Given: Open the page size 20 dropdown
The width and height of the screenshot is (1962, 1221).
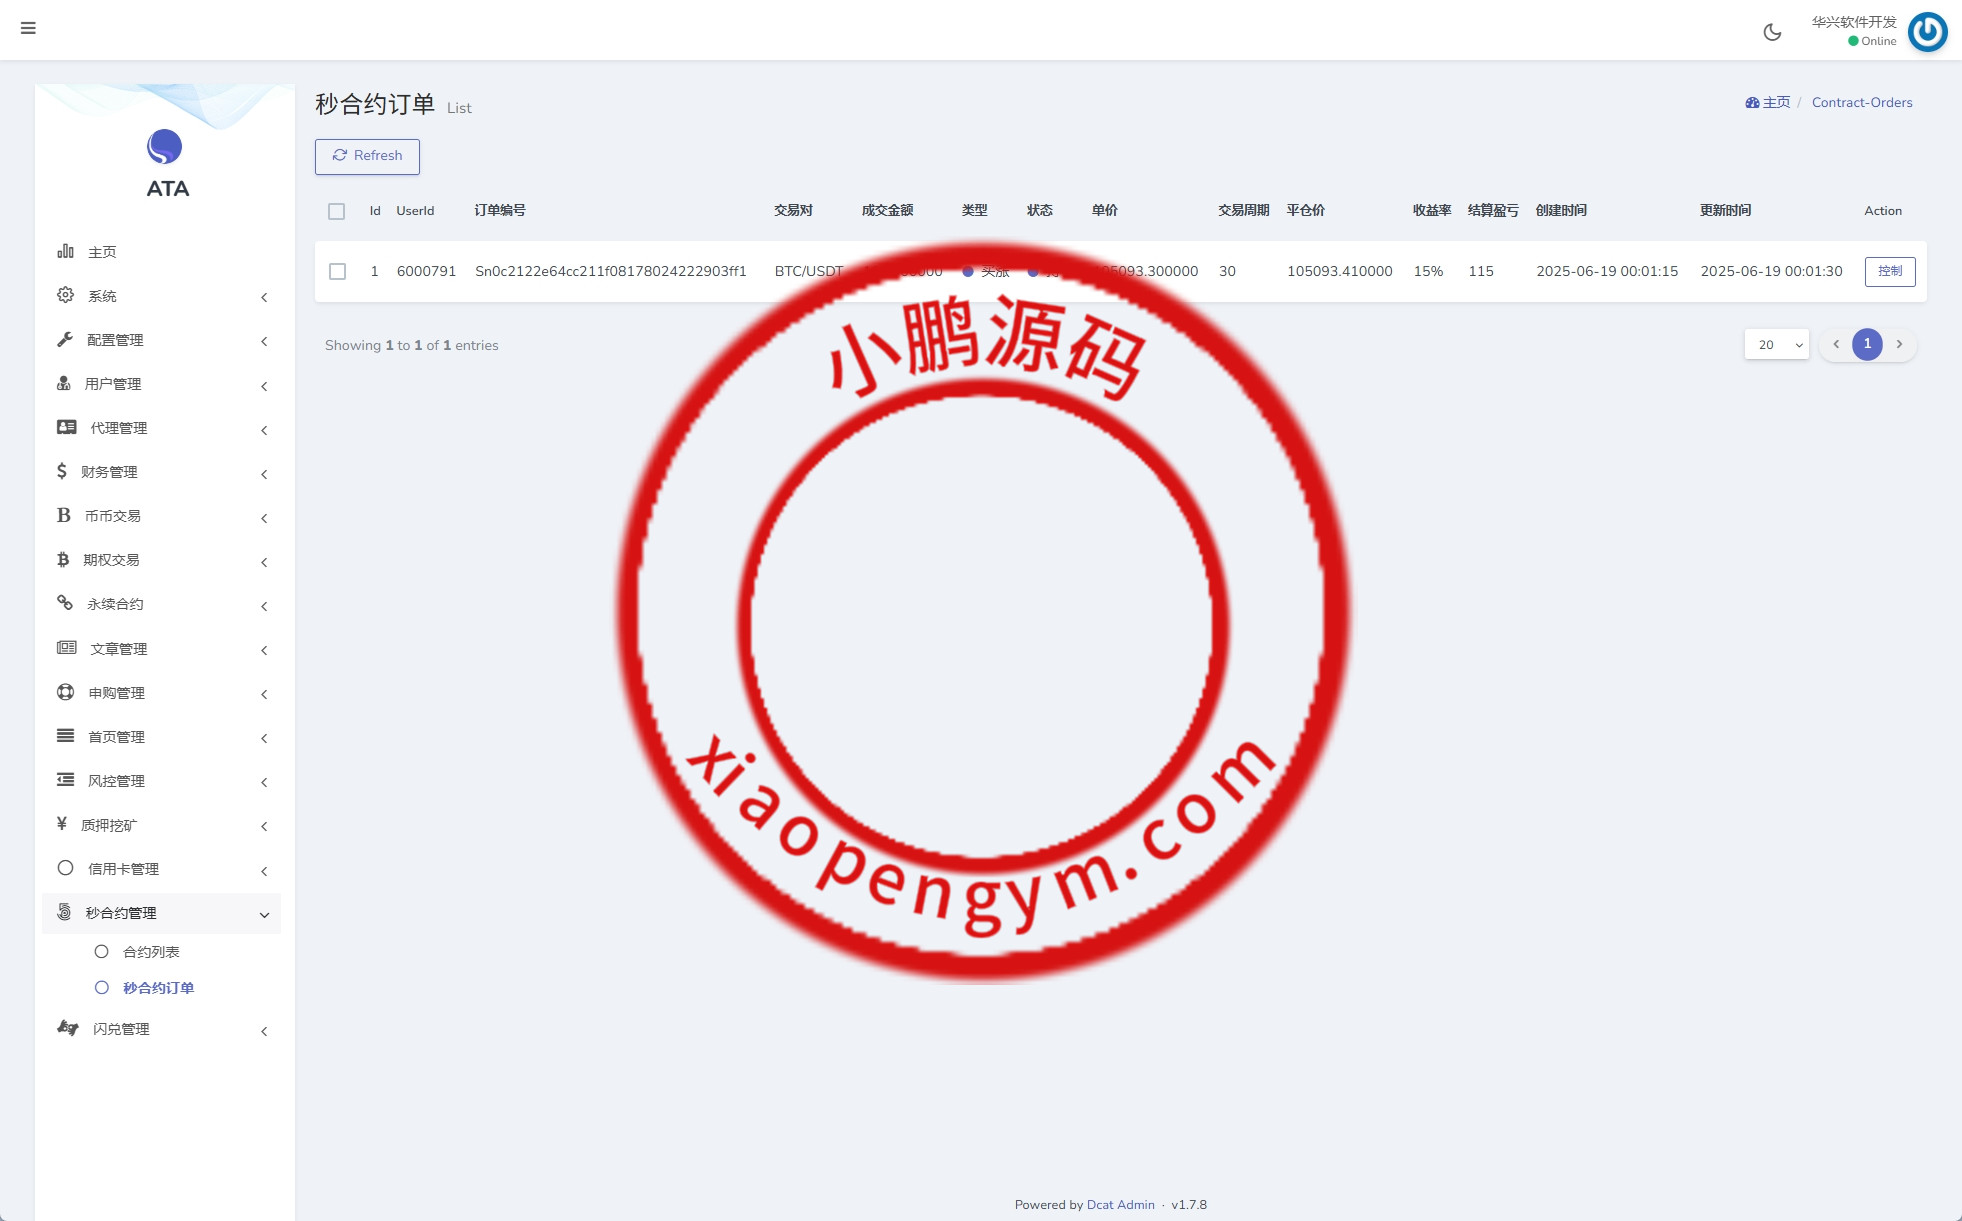Looking at the screenshot, I should point(1776,344).
